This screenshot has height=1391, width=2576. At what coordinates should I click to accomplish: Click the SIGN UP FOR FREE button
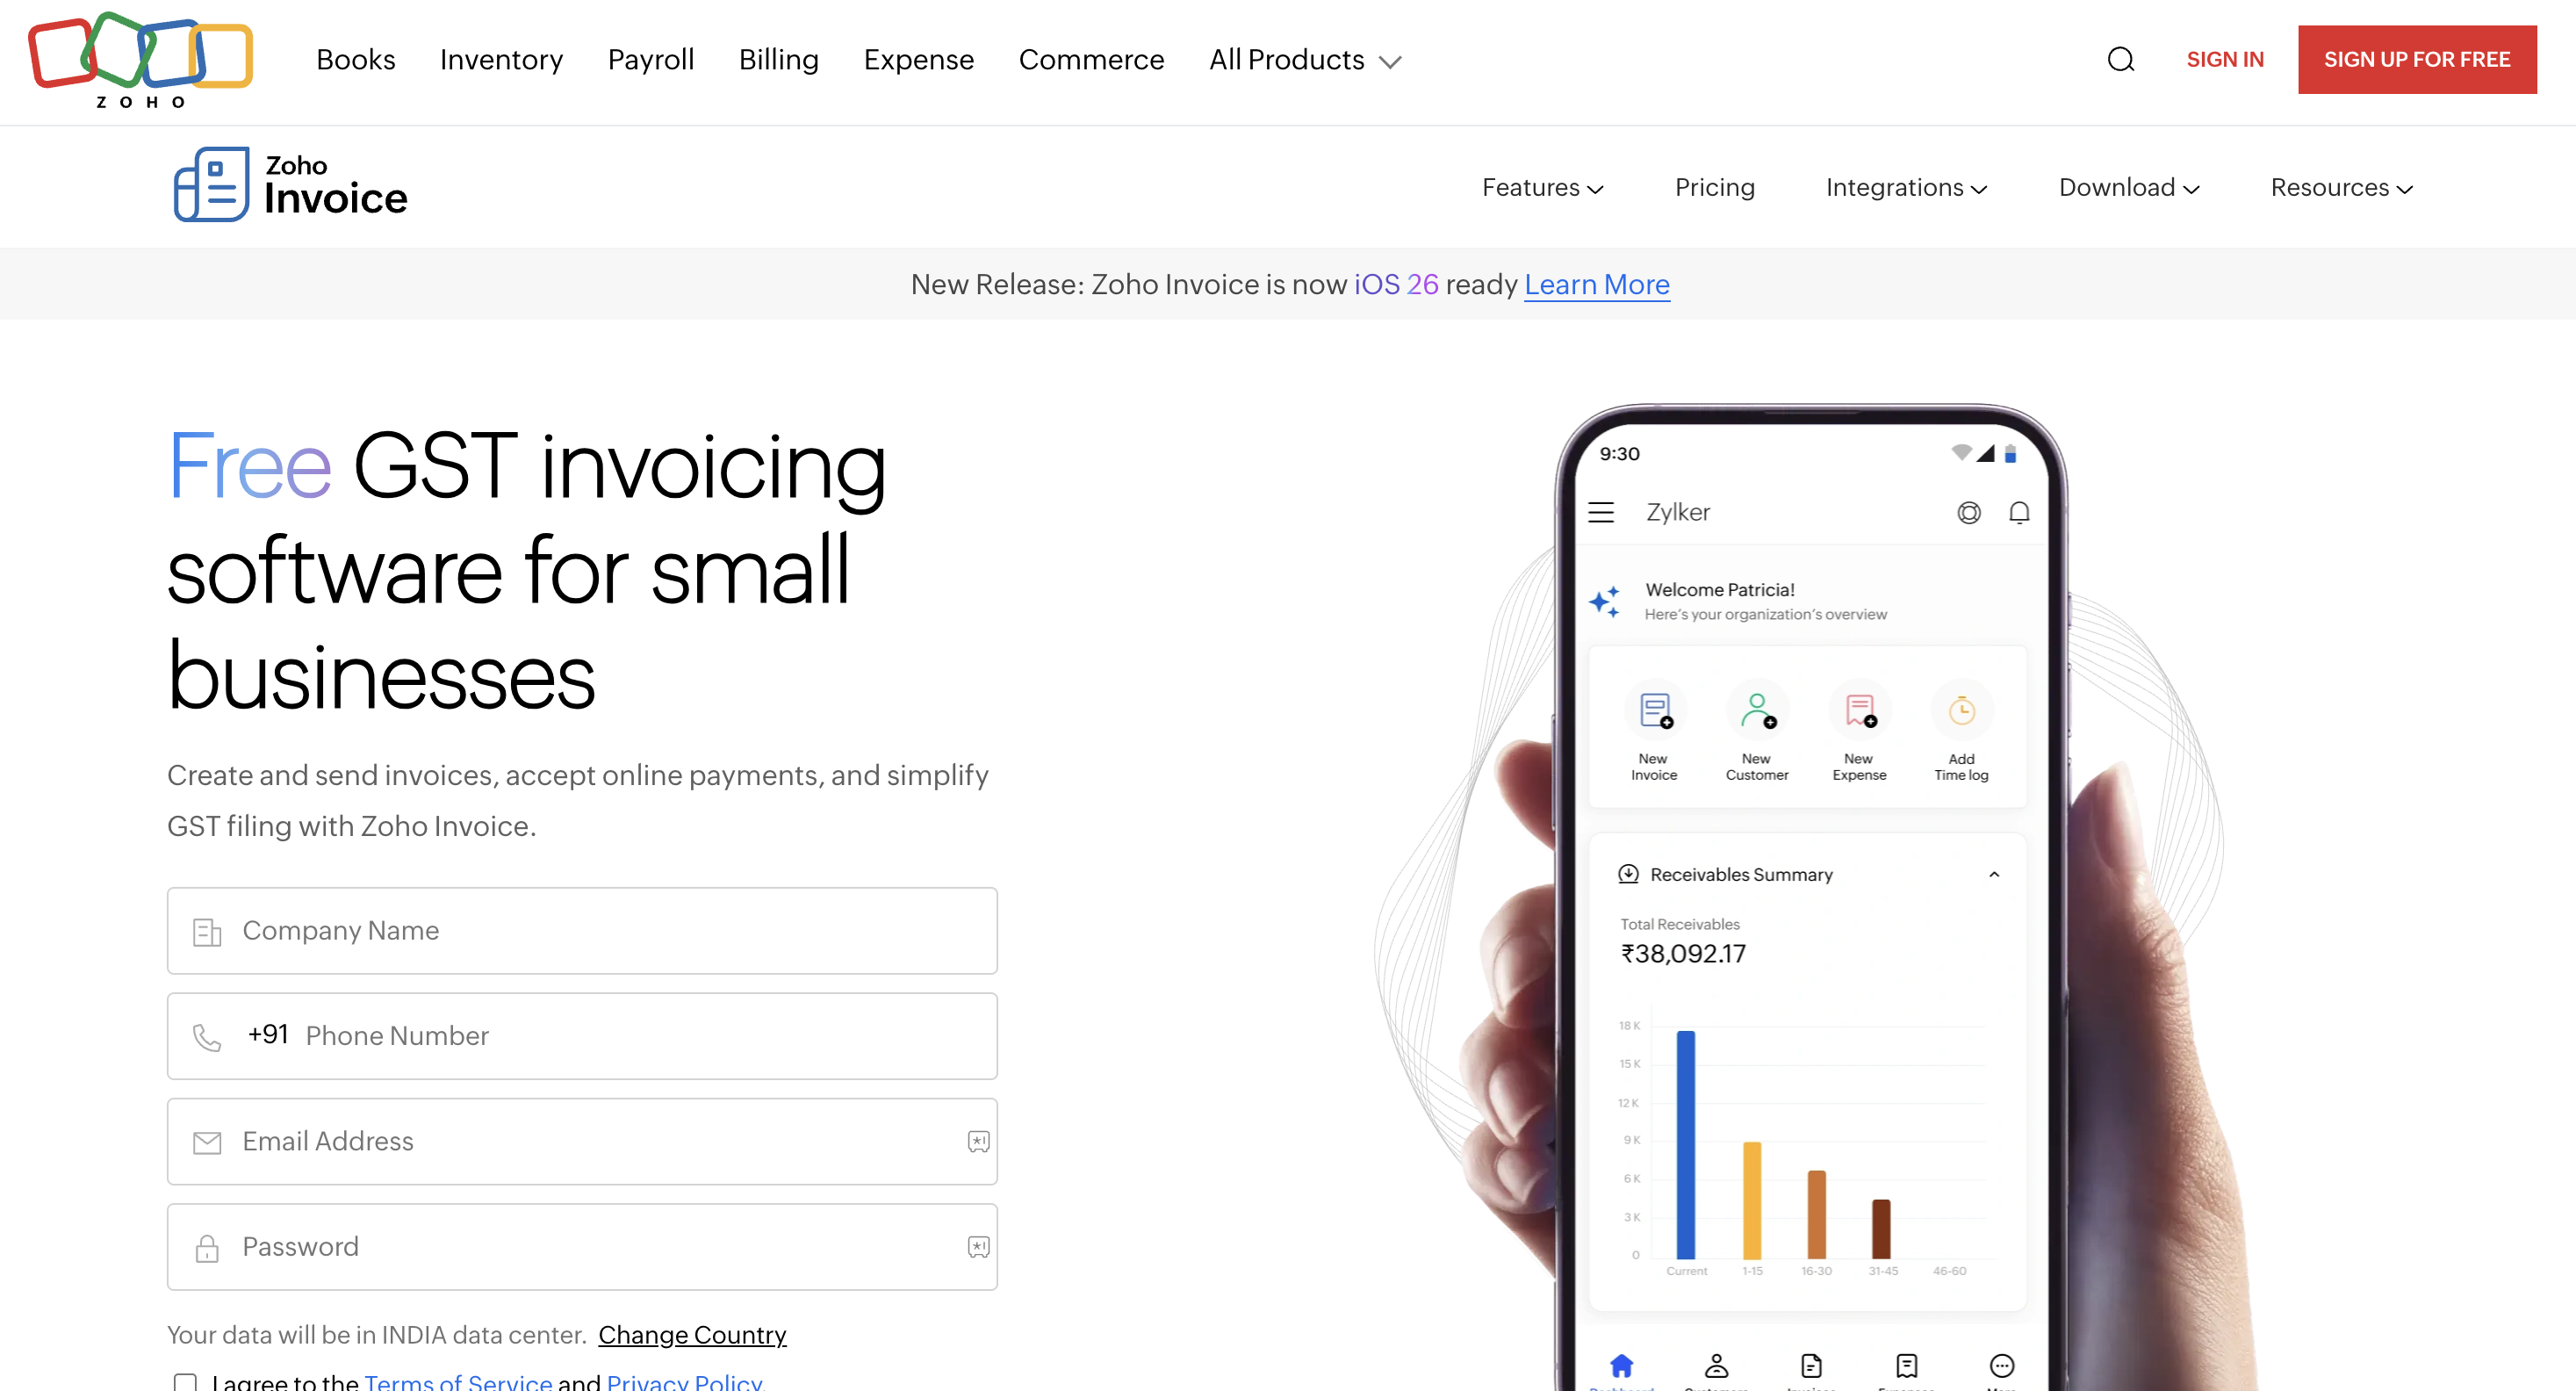2416,60
